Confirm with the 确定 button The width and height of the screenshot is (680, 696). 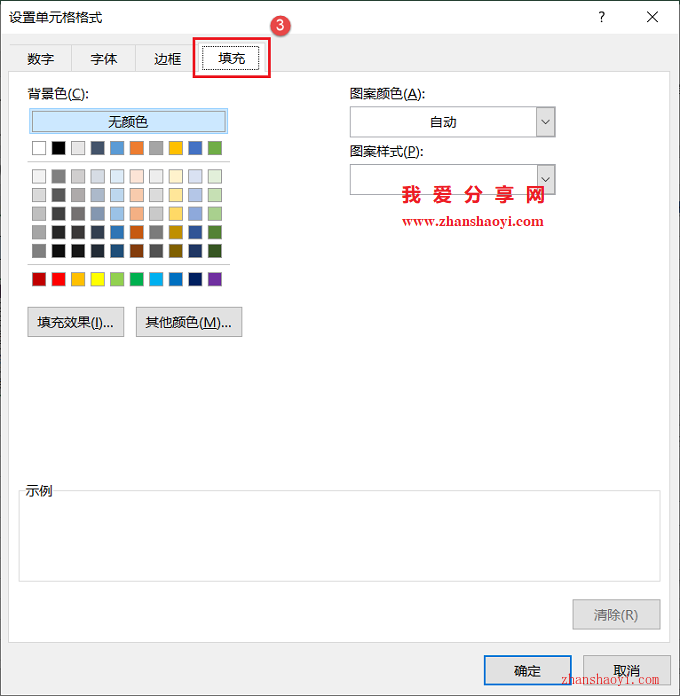point(527,670)
